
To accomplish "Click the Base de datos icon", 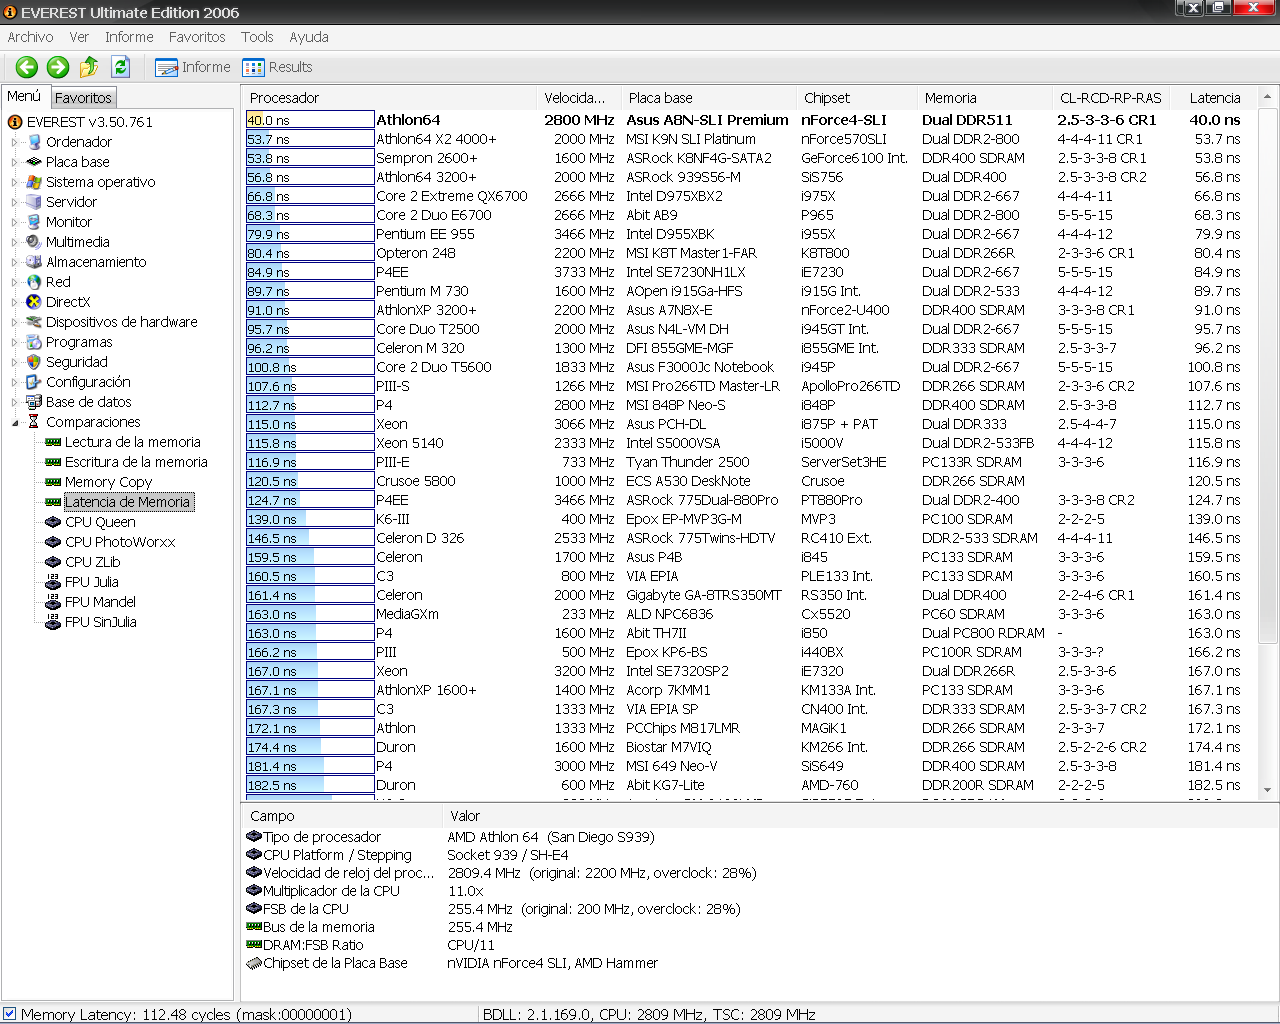I will coord(34,402).
